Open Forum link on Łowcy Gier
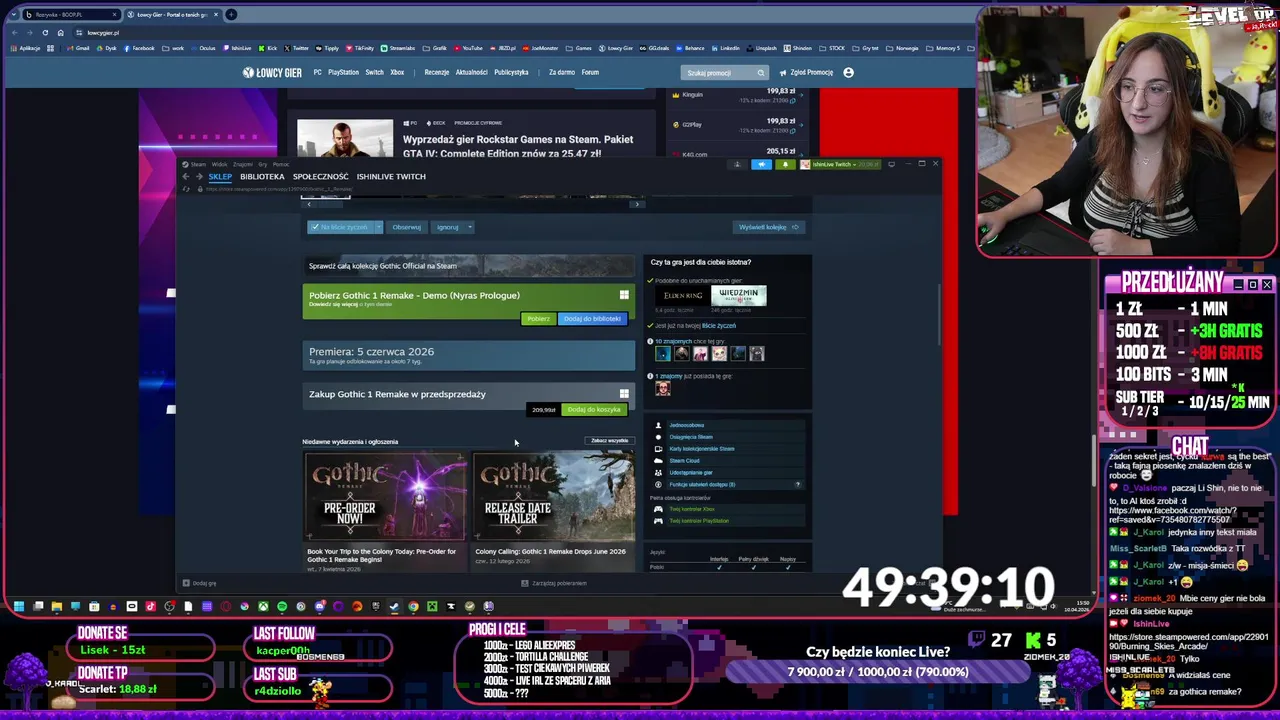Screen dimensions: 1280x720 tap(590, 72)
